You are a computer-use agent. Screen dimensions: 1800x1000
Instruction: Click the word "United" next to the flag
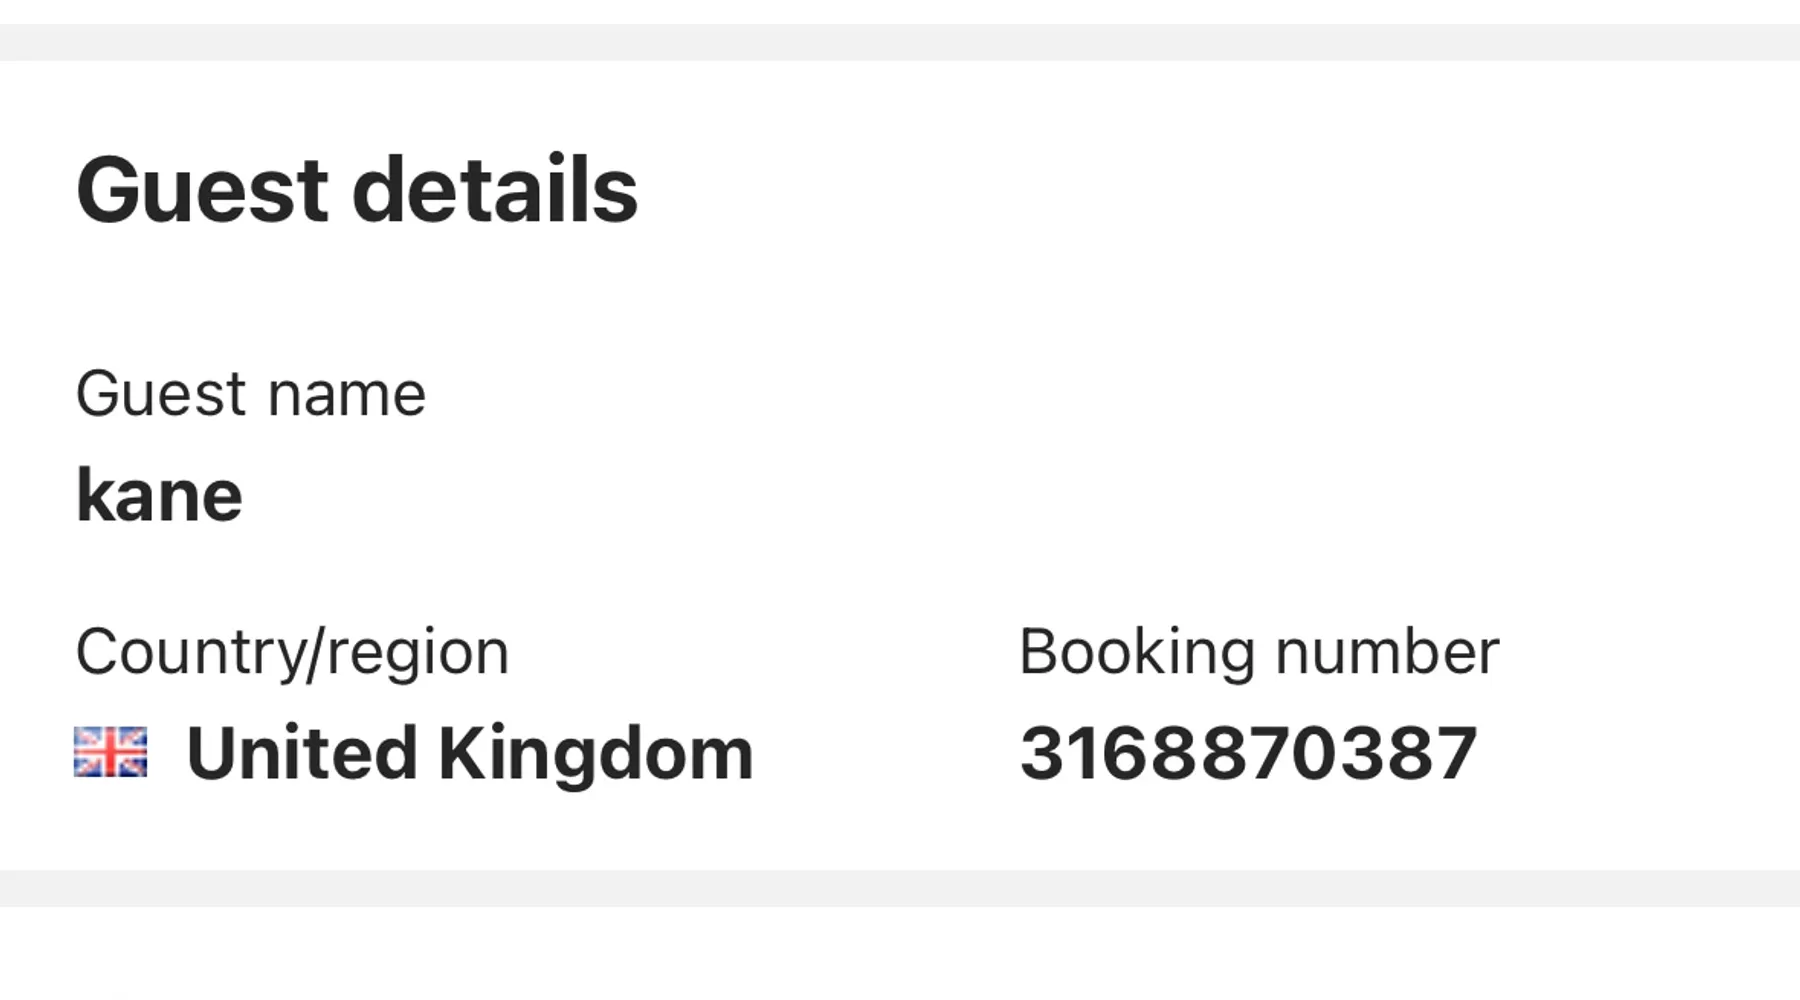302,753
